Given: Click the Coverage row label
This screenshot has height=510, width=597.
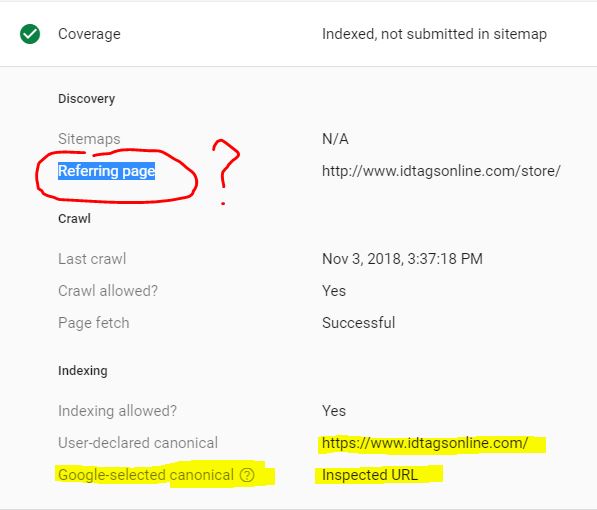Looking at the screenshot, I should 89,34.
